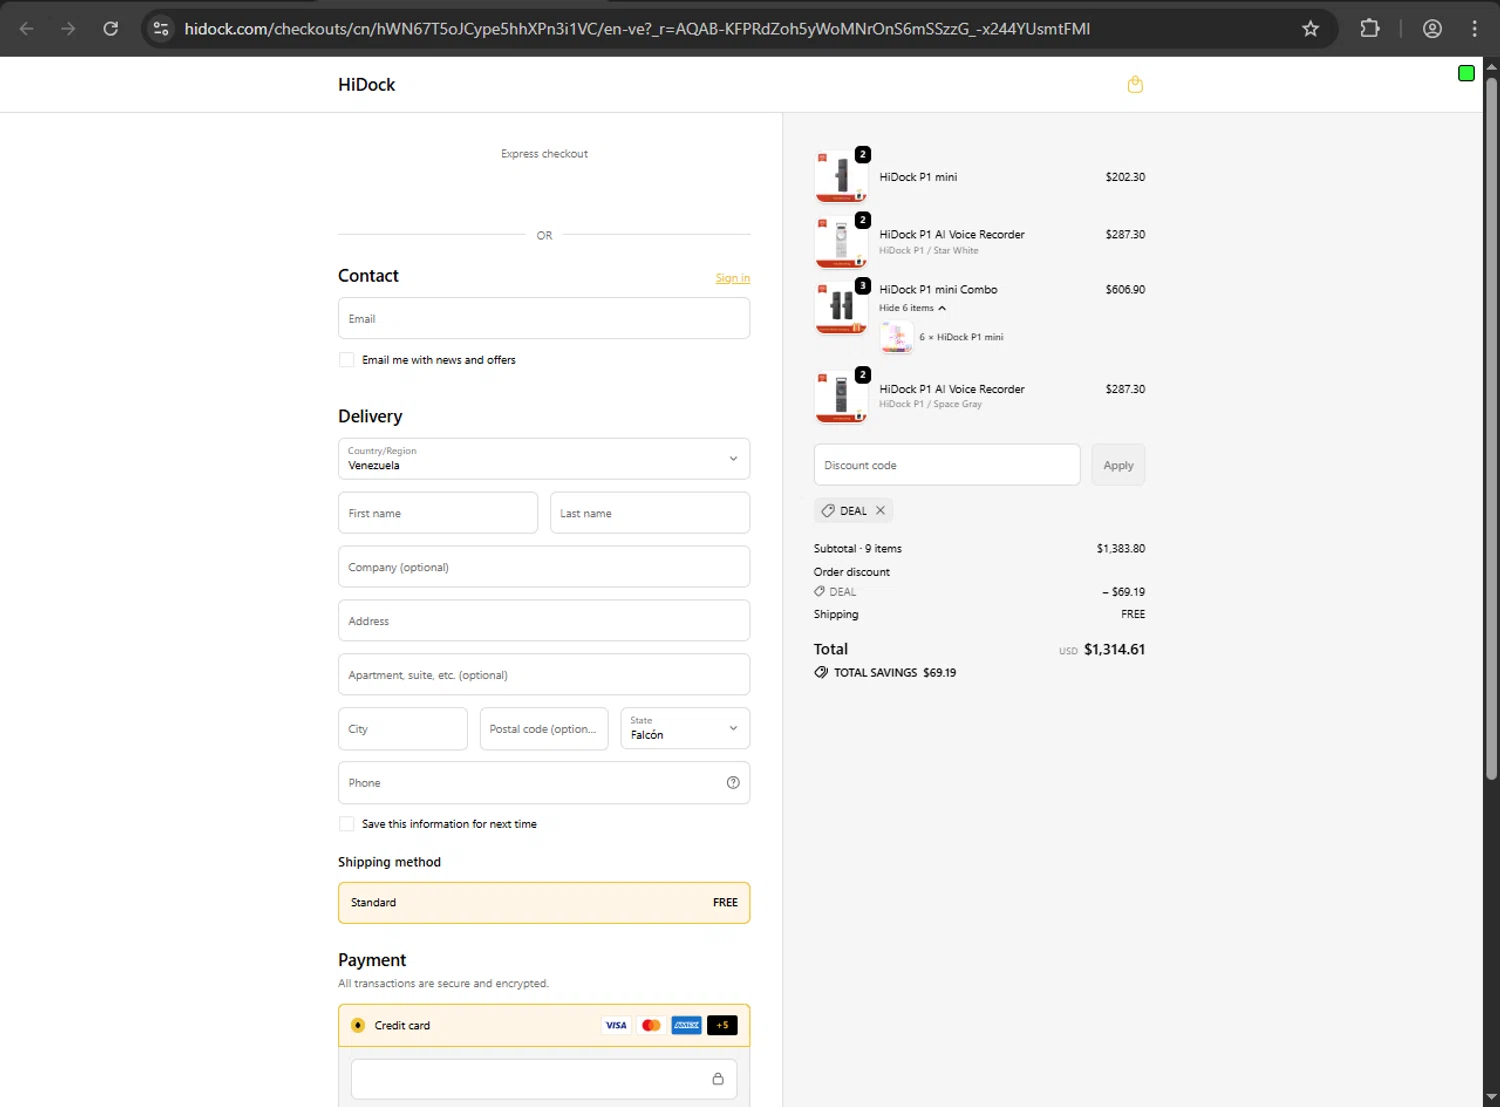
Task: Click the $202.30 P1 mini price
Action: point(1125,177)
